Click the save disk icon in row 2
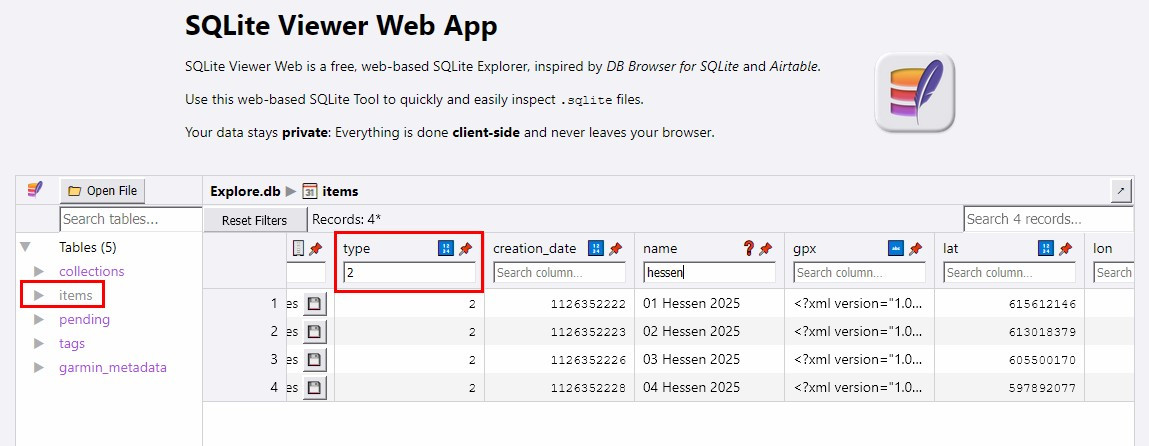Image resolution: width=1149 pixels, height=446 pixels. tap(314, 332)
